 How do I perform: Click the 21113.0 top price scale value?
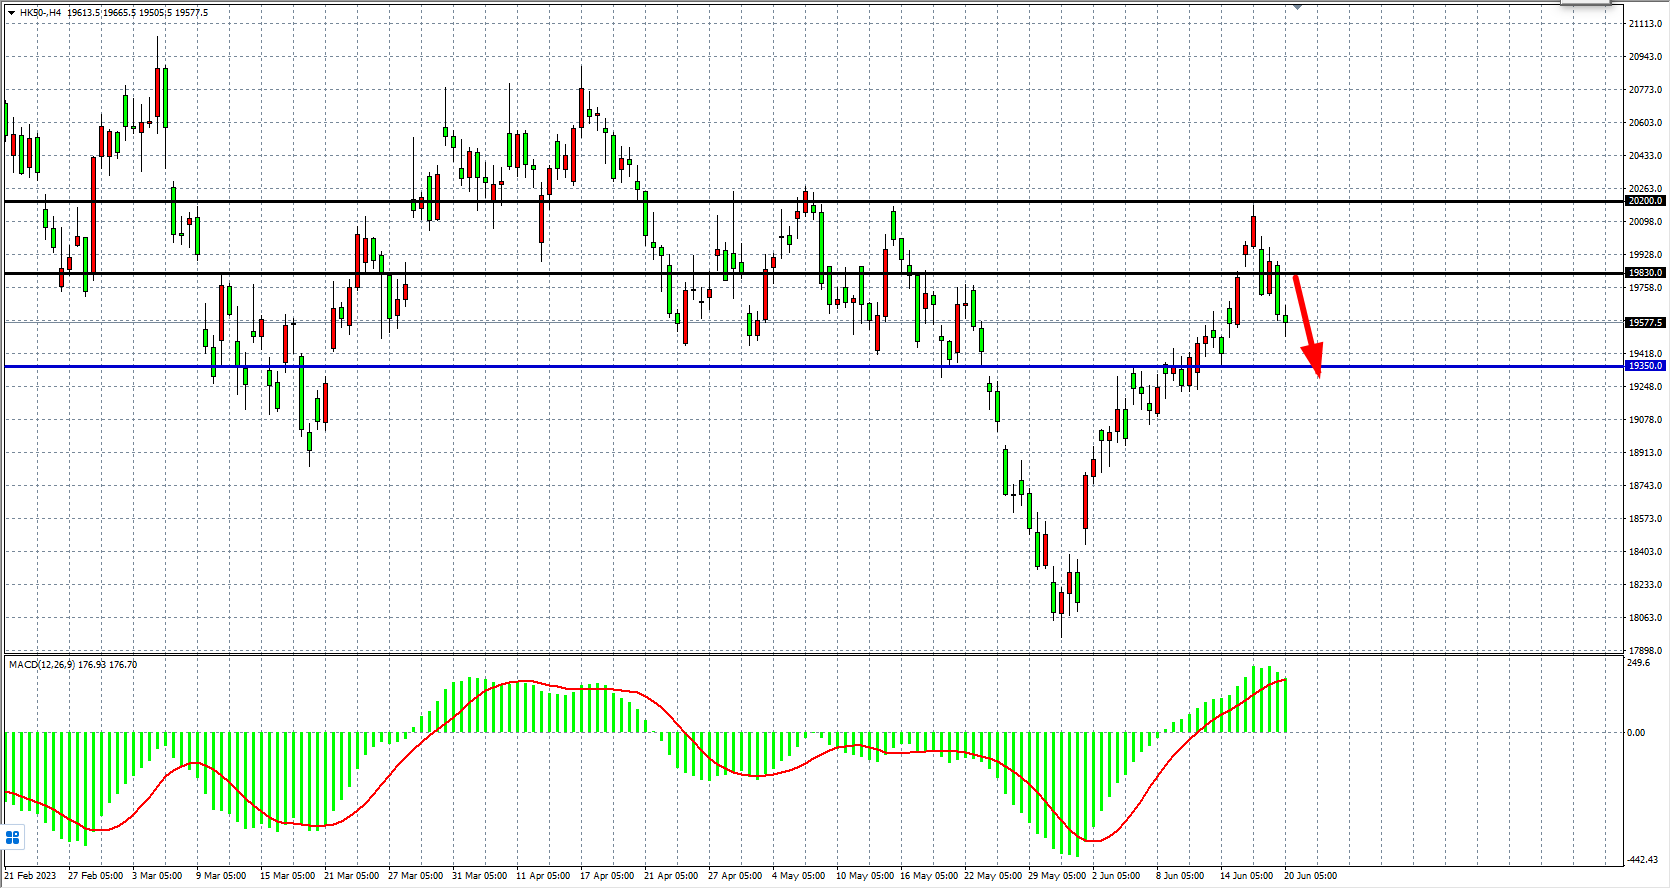[1645, 24]
